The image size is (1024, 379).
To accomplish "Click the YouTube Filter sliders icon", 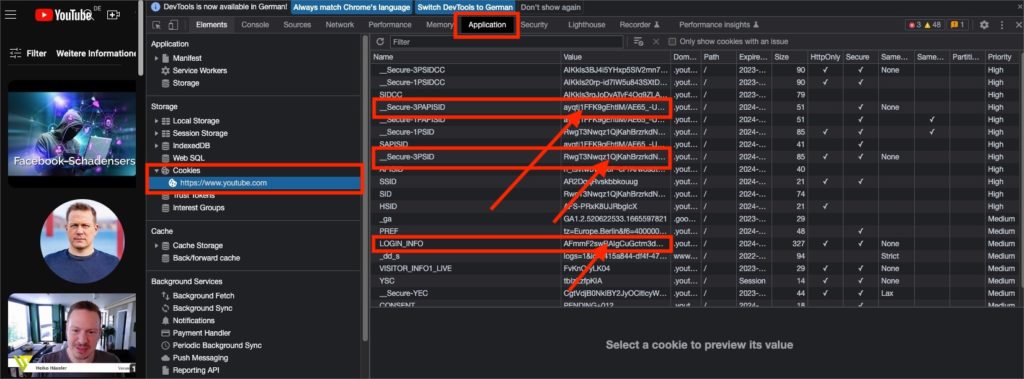I will pos(16,54).
